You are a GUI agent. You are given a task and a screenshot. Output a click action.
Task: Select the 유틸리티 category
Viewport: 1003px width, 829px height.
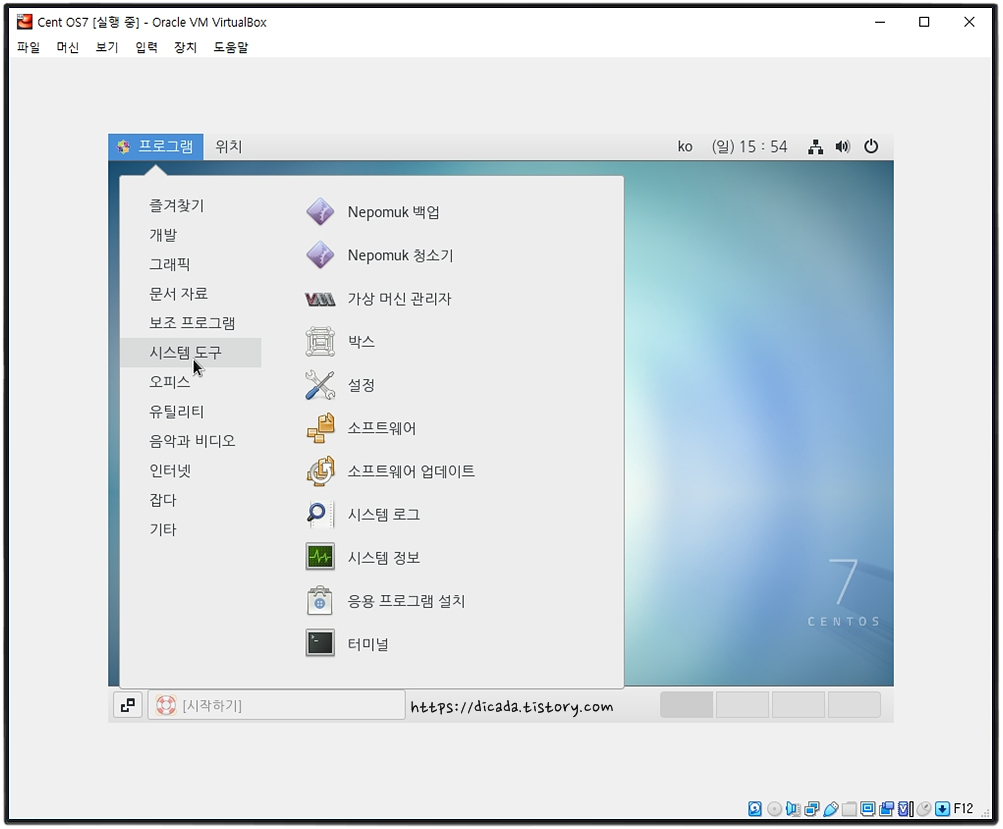177,411
